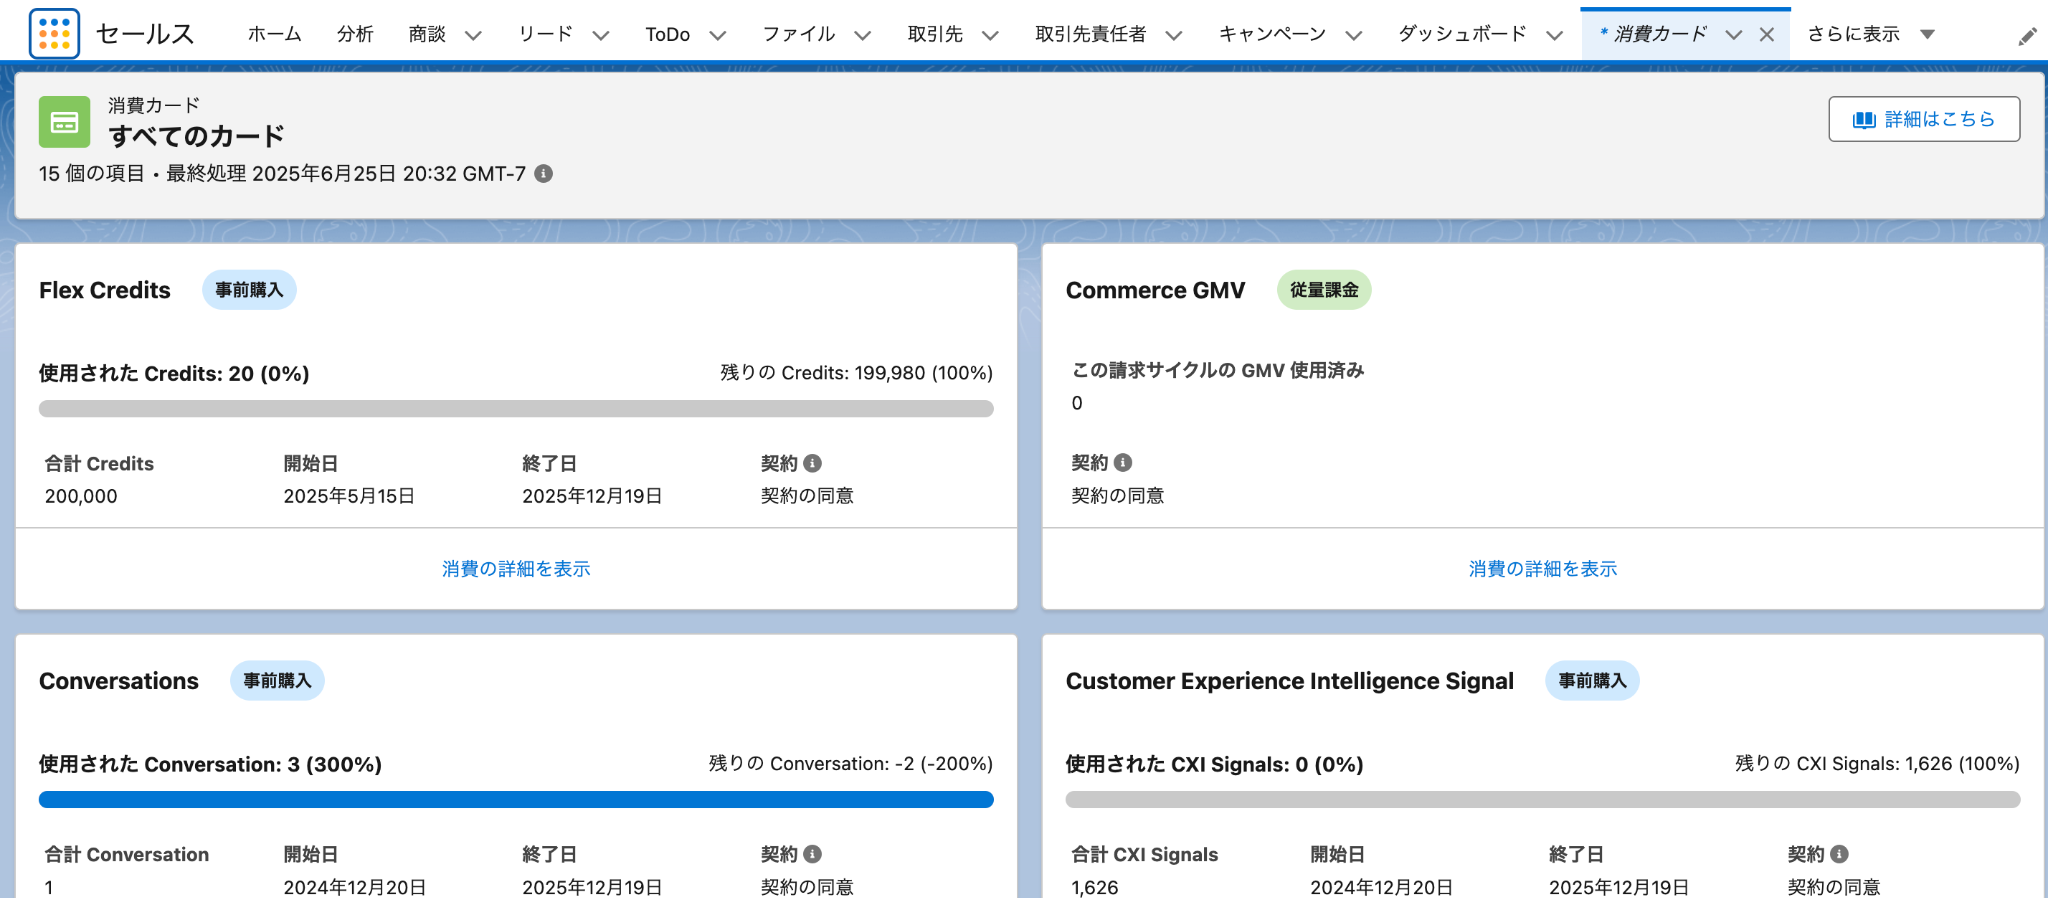Open 消費の詳細を表示 link in Commerce GMV card
This screenshot has height=898, width=2048.
click(1543, 568)
